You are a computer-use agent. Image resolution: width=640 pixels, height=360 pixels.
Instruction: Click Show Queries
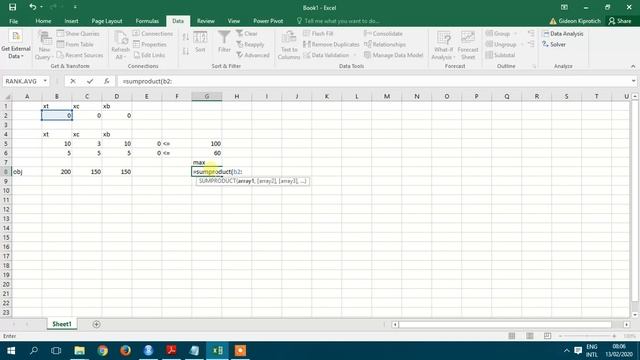click(x=78, y=33)
